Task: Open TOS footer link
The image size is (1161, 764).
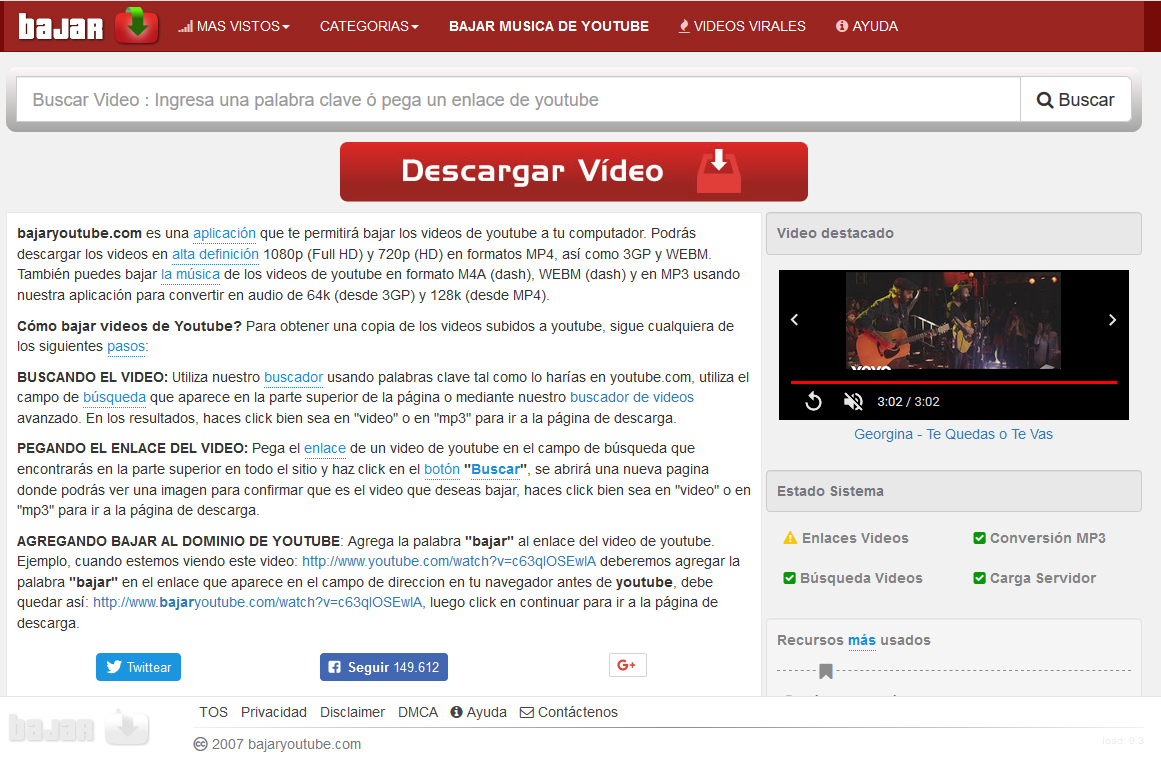Action: pos(213,712)
